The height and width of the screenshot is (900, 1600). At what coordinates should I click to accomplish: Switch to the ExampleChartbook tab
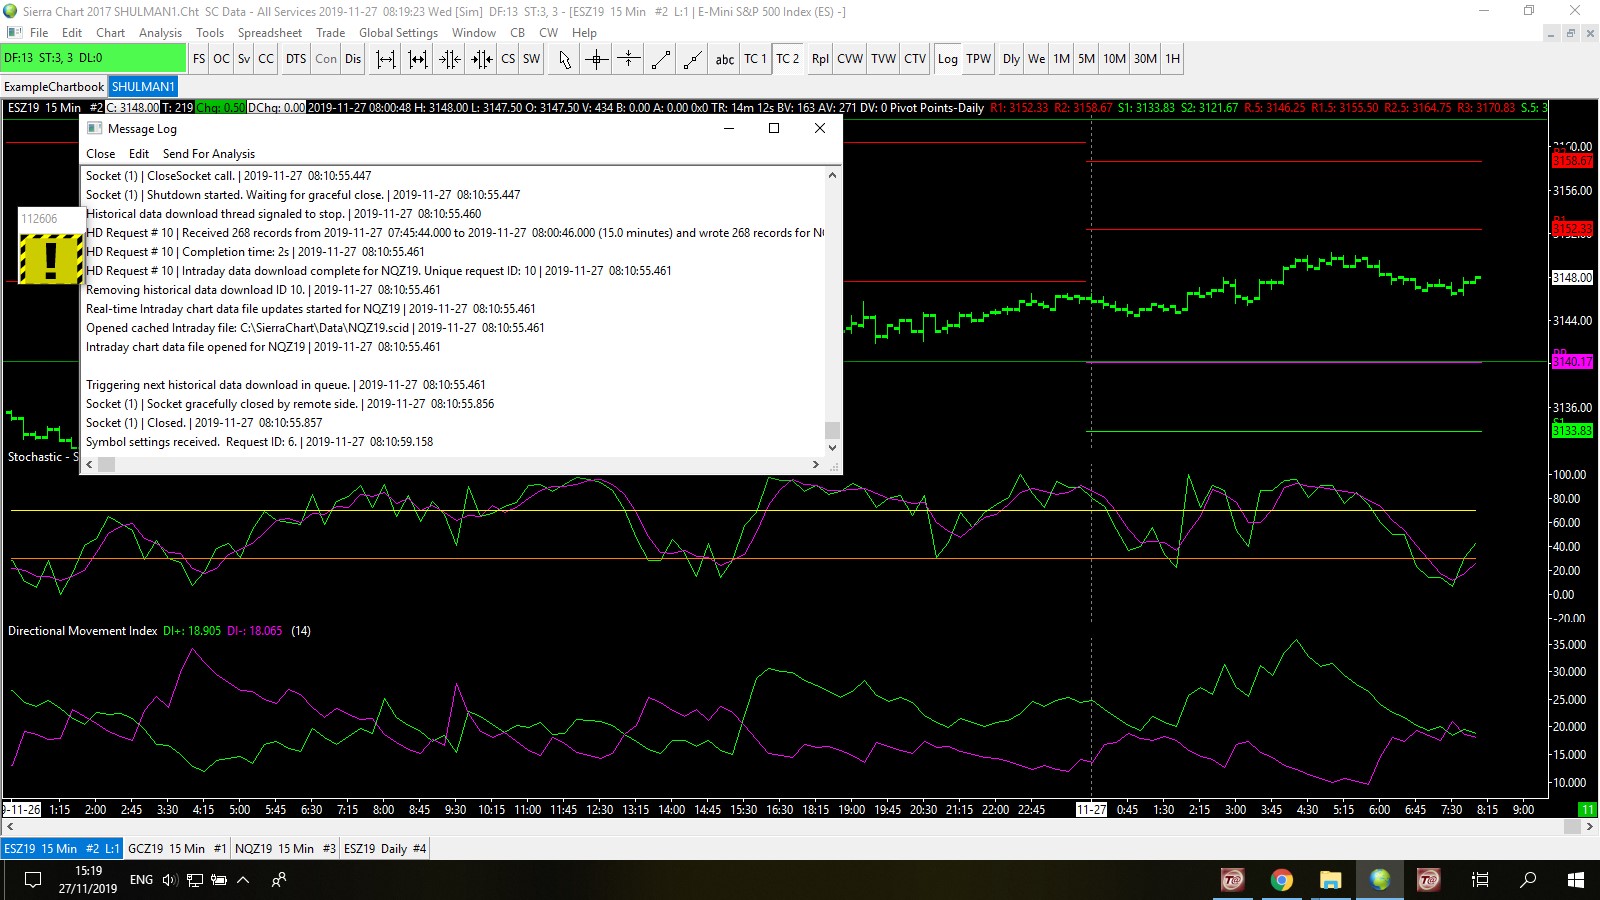pos(54,87)
